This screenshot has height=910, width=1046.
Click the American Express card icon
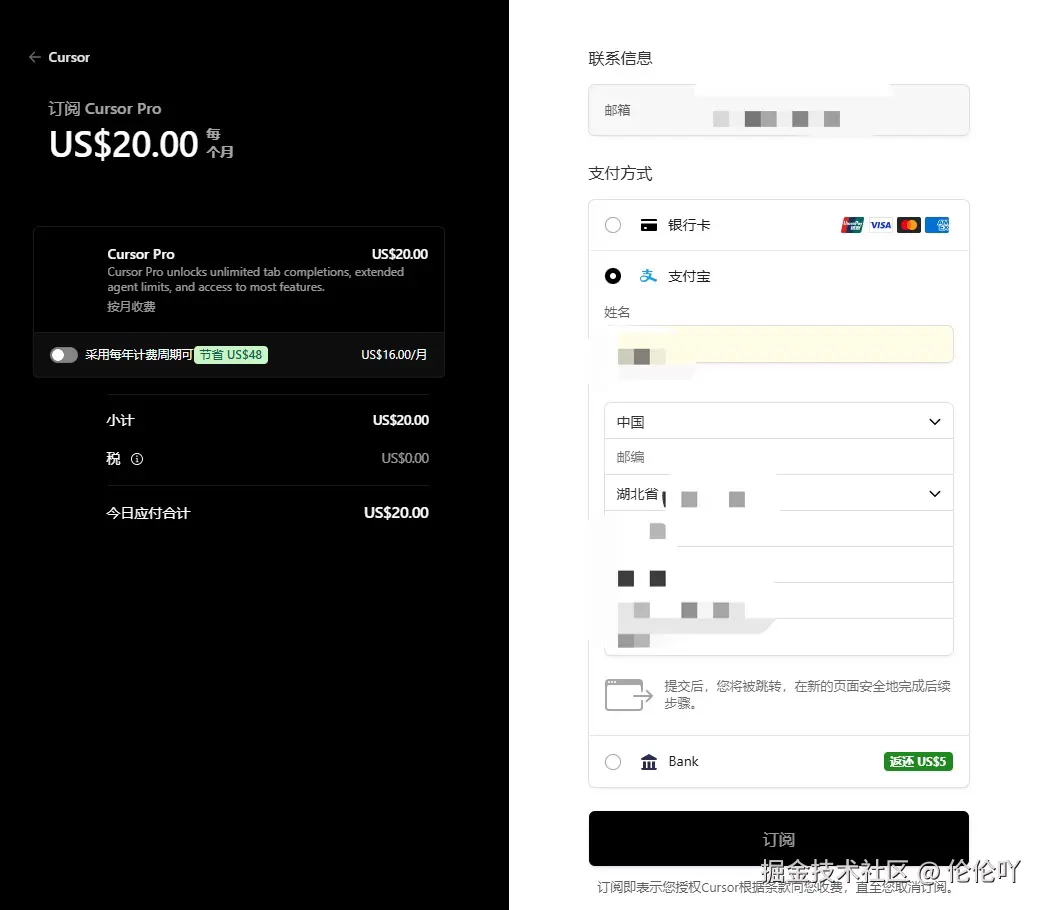click(x=937, y=224)
